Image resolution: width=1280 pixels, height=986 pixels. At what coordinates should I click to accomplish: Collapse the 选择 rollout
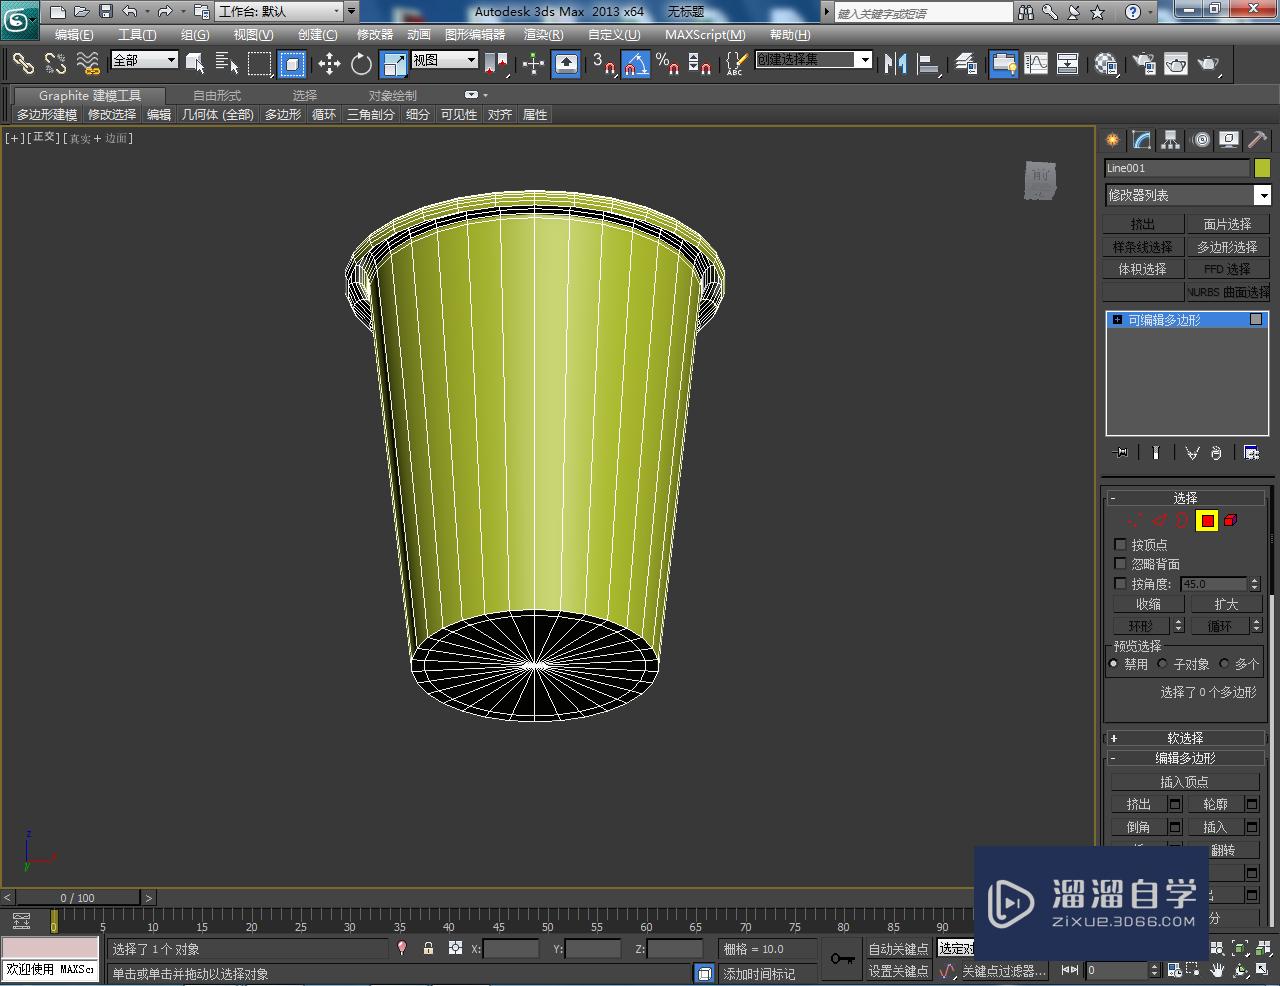coord(1185,498)
